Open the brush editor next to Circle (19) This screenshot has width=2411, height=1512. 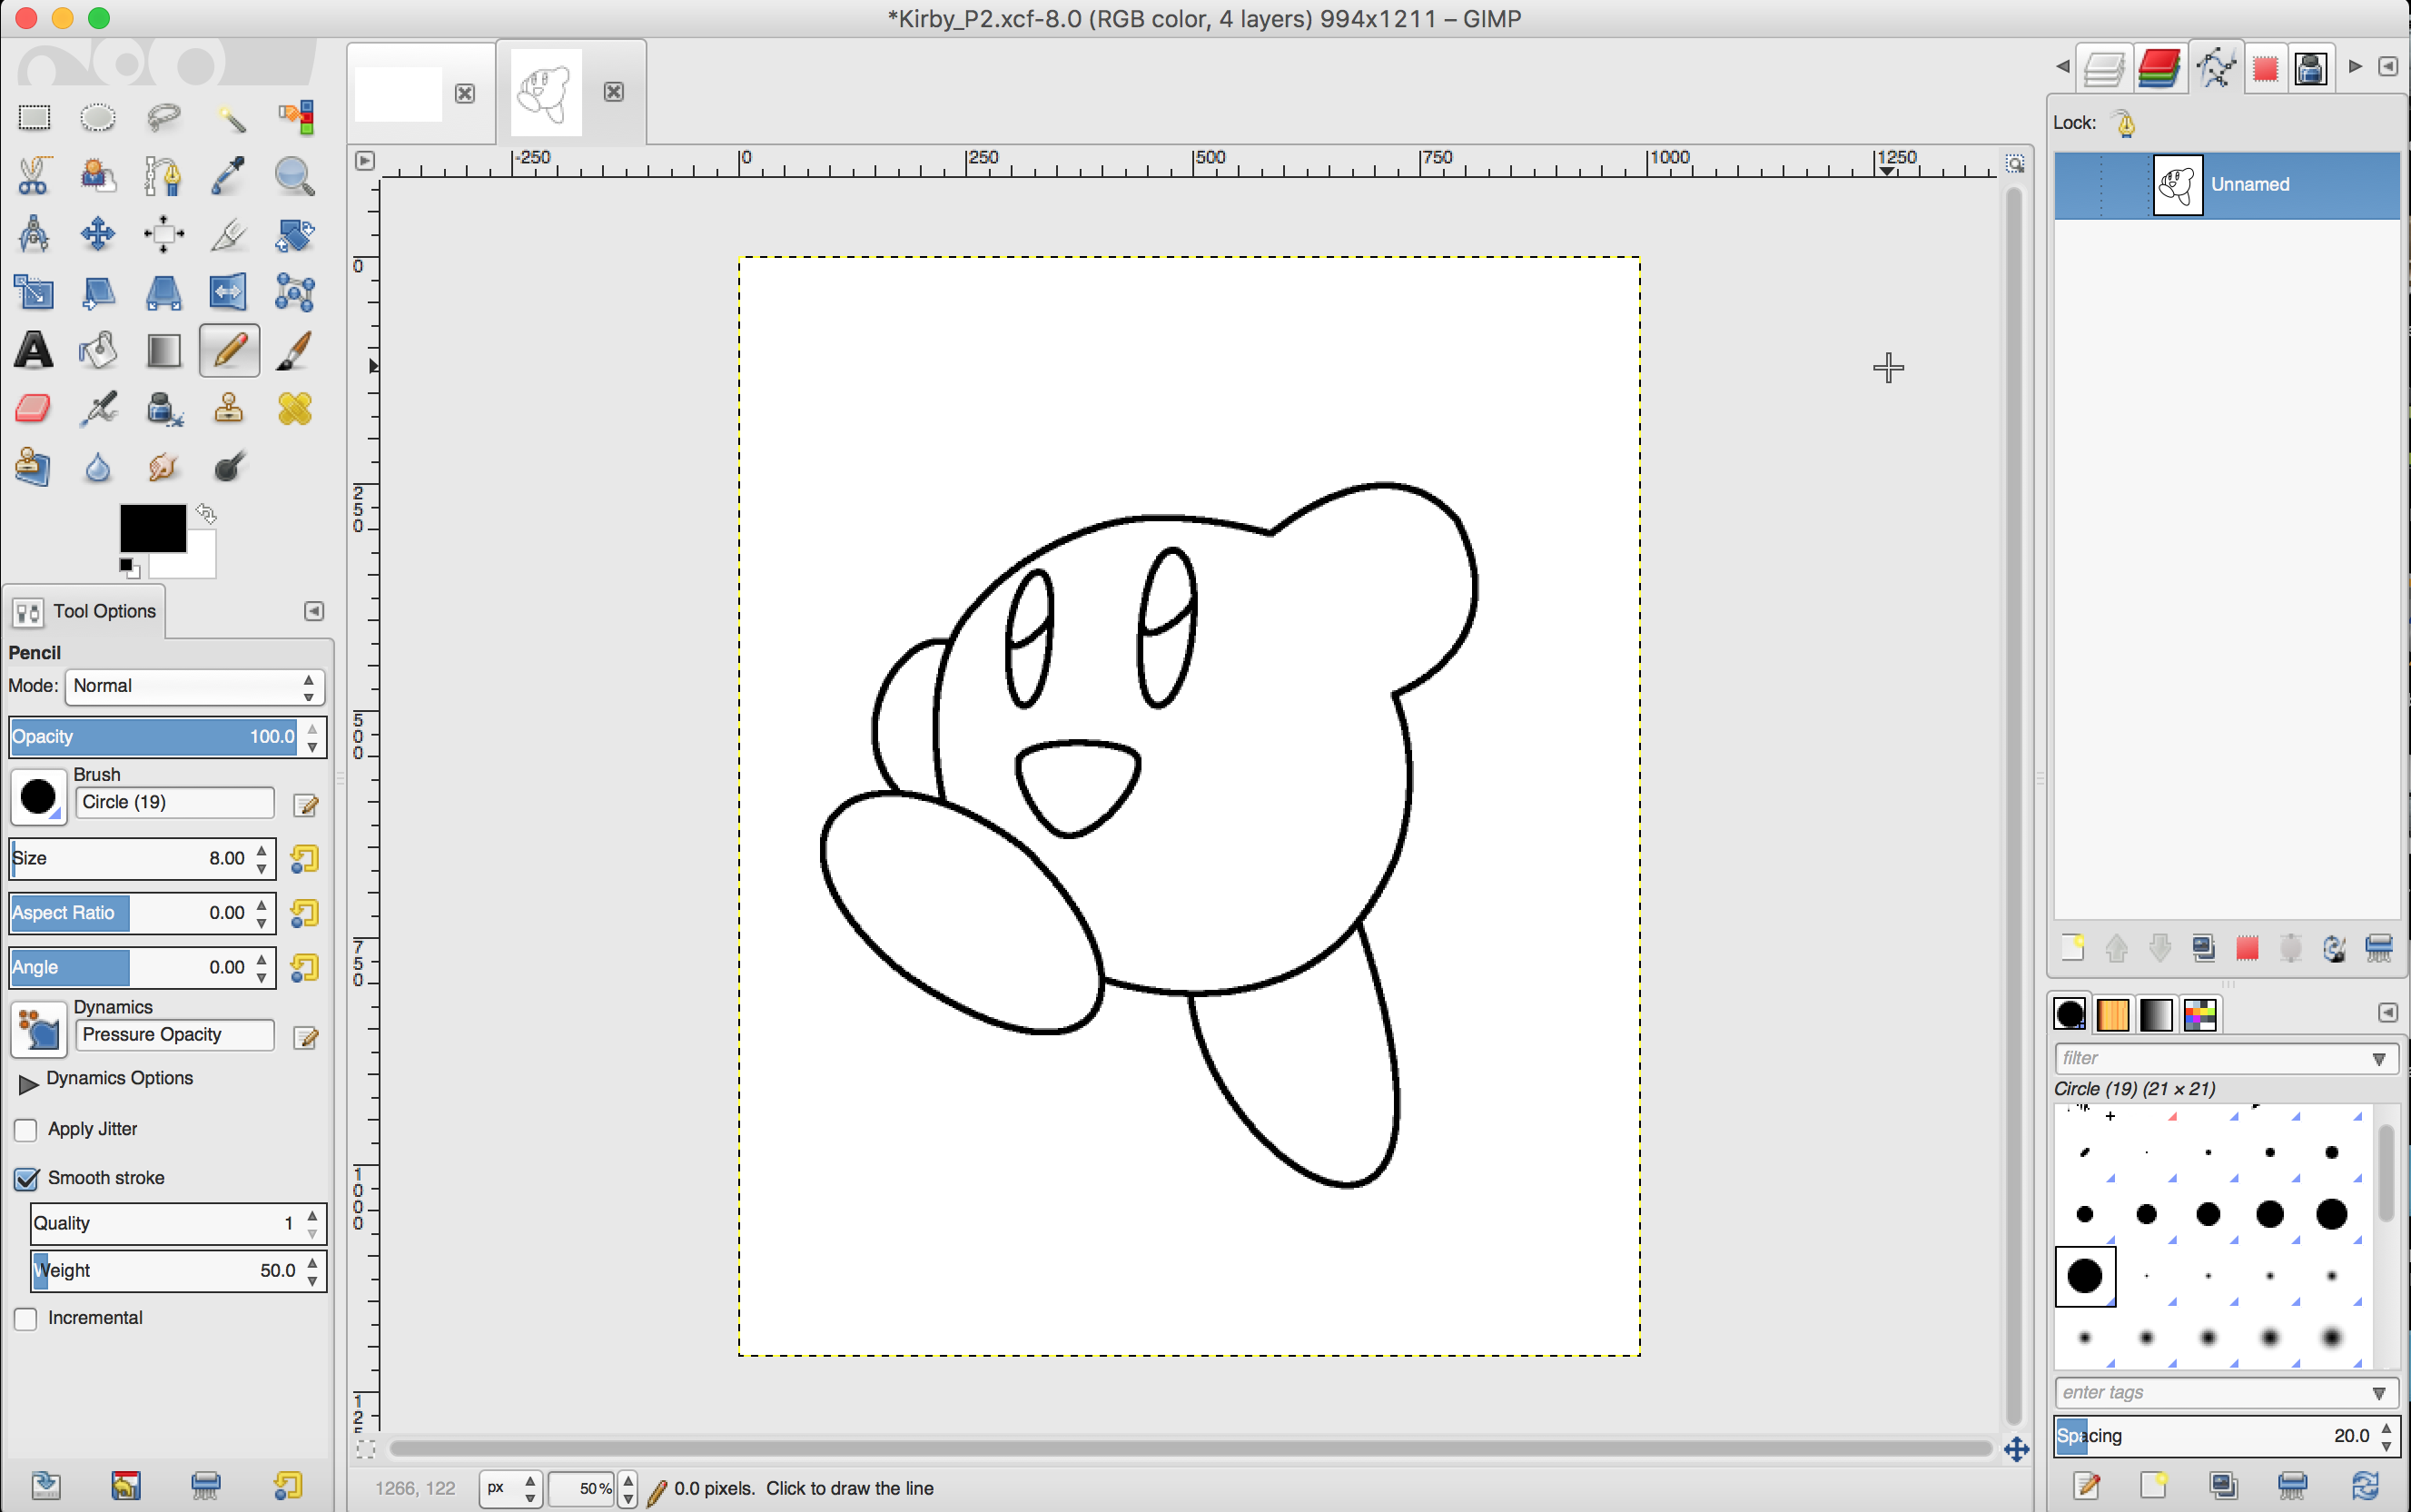click(306, 805)
